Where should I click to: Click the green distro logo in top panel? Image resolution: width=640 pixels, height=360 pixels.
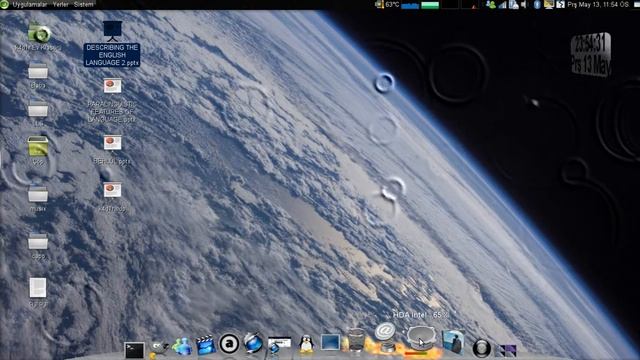pos(4,4)
